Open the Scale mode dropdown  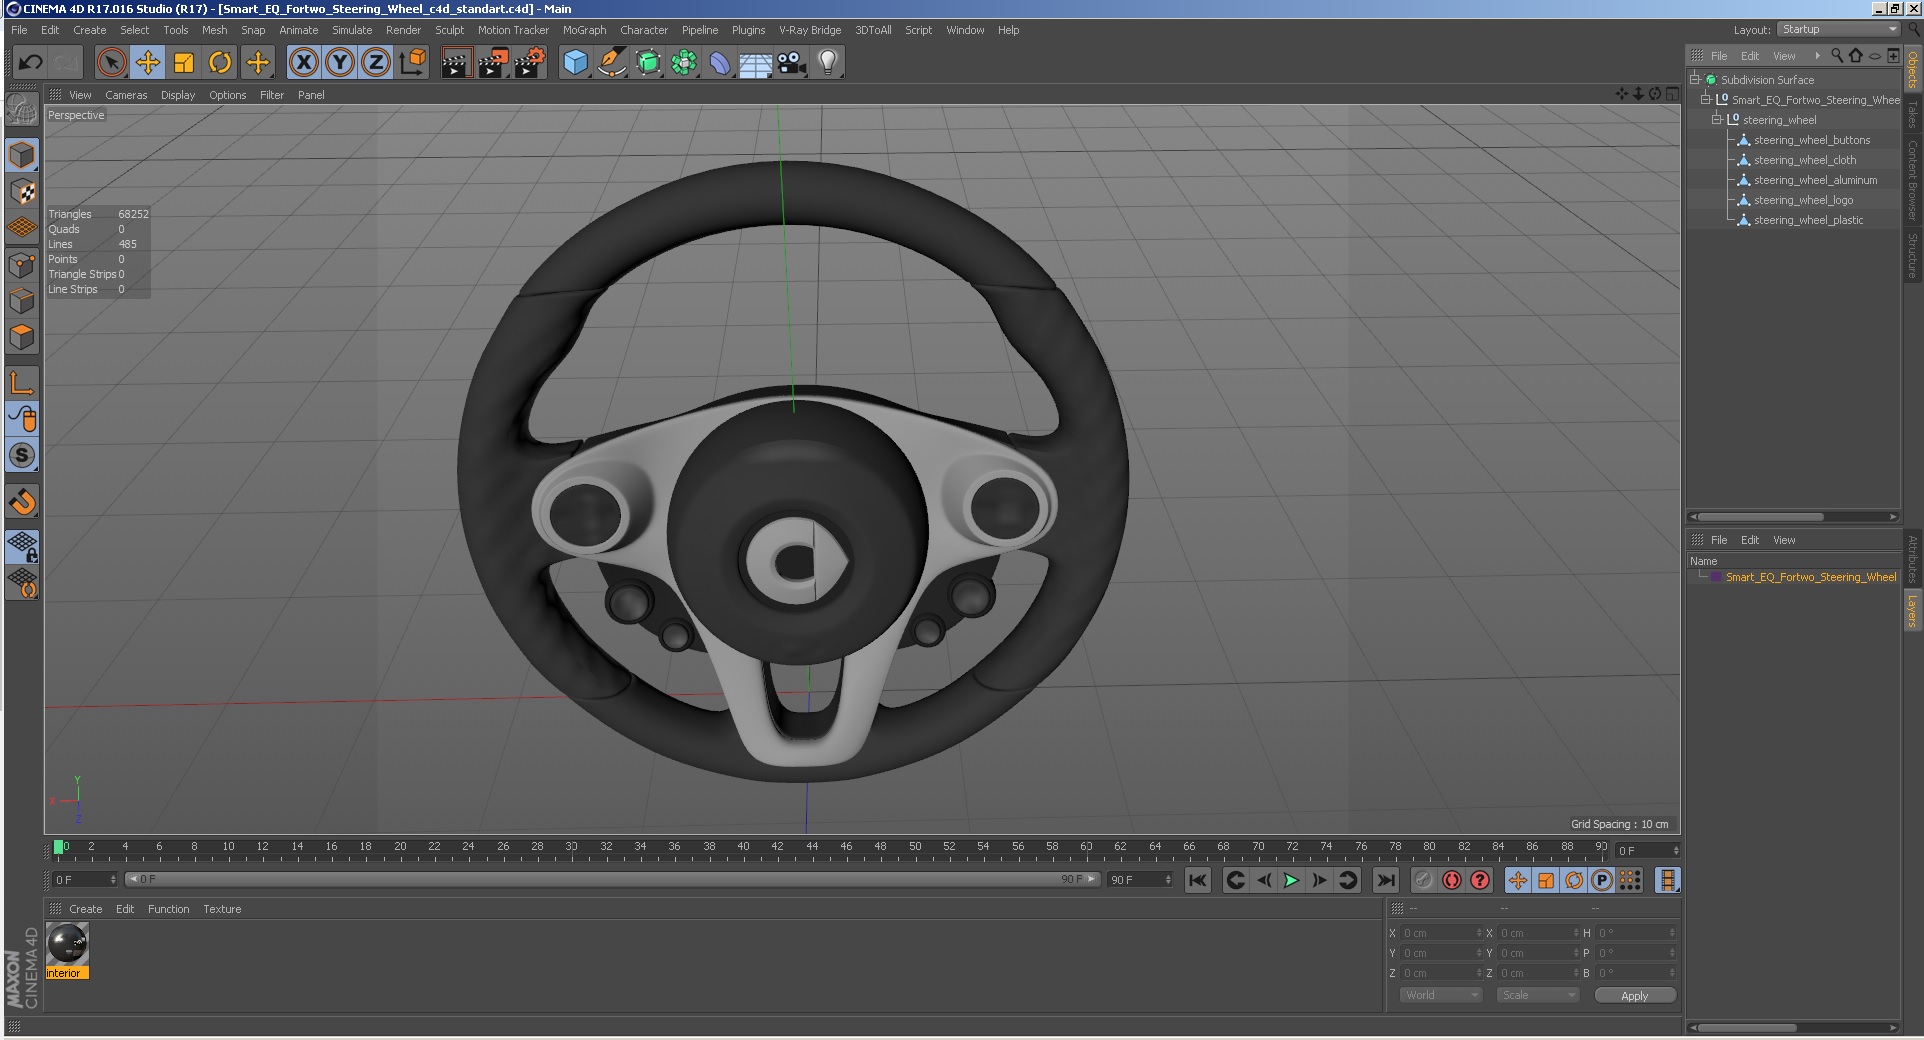pyautogui.click(x=1538, y=995)
